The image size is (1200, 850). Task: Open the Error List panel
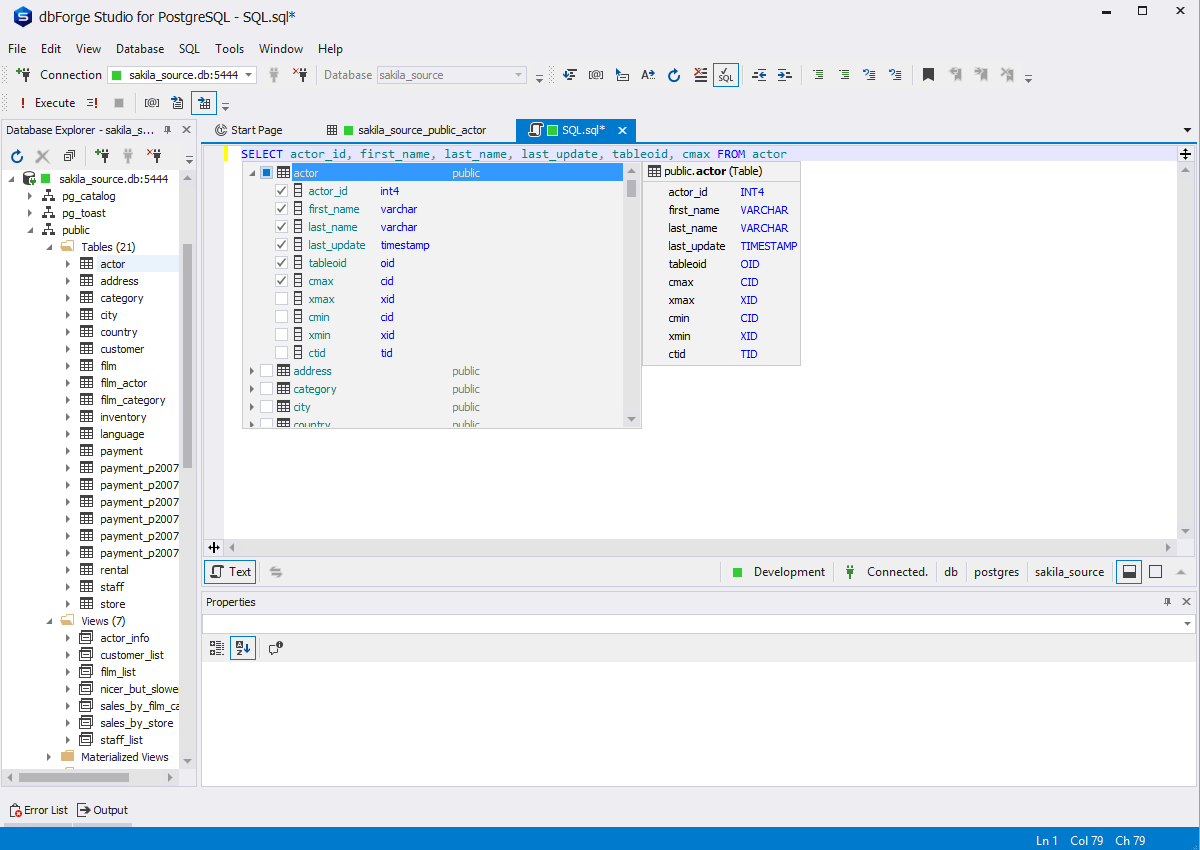pyautogui.click(x=39, y=810)
